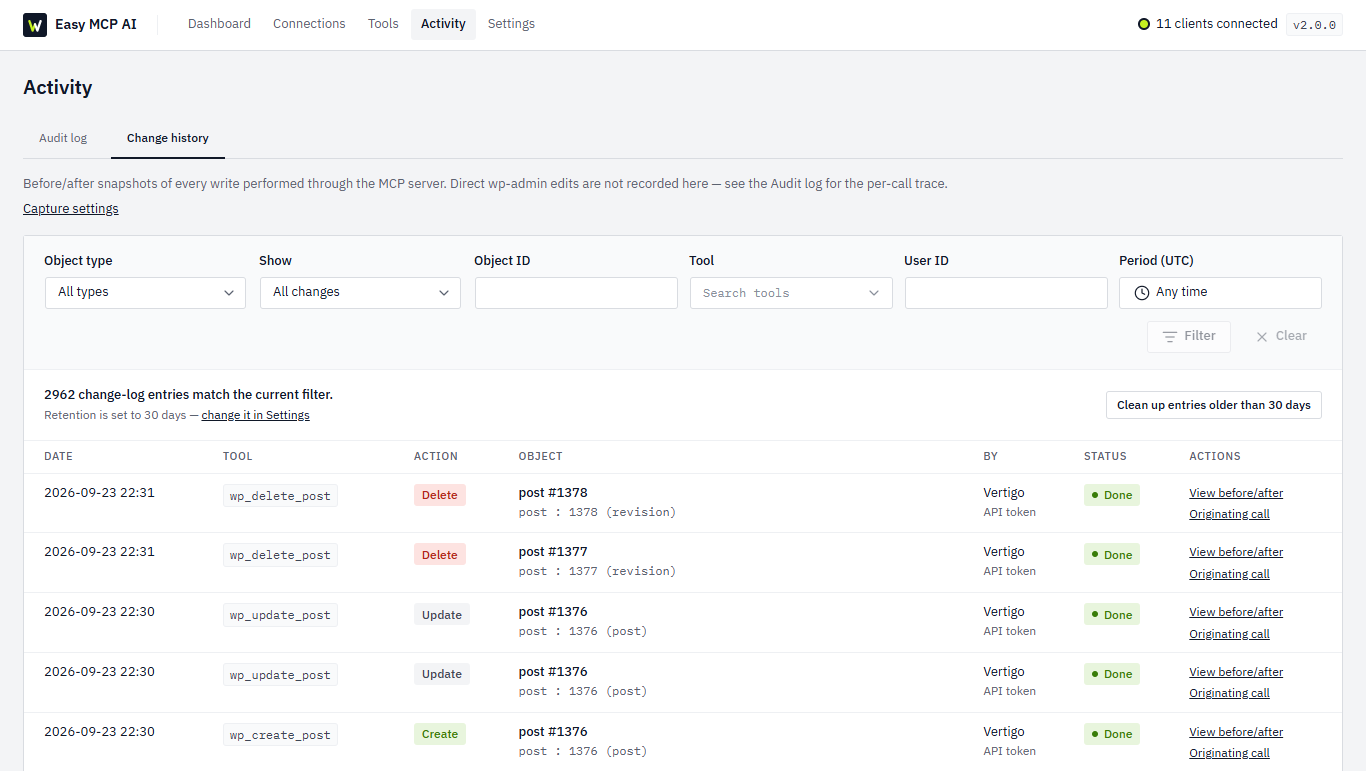Click the TOOL column header
Screen dimensions: 1366x771
pos(238,456)
